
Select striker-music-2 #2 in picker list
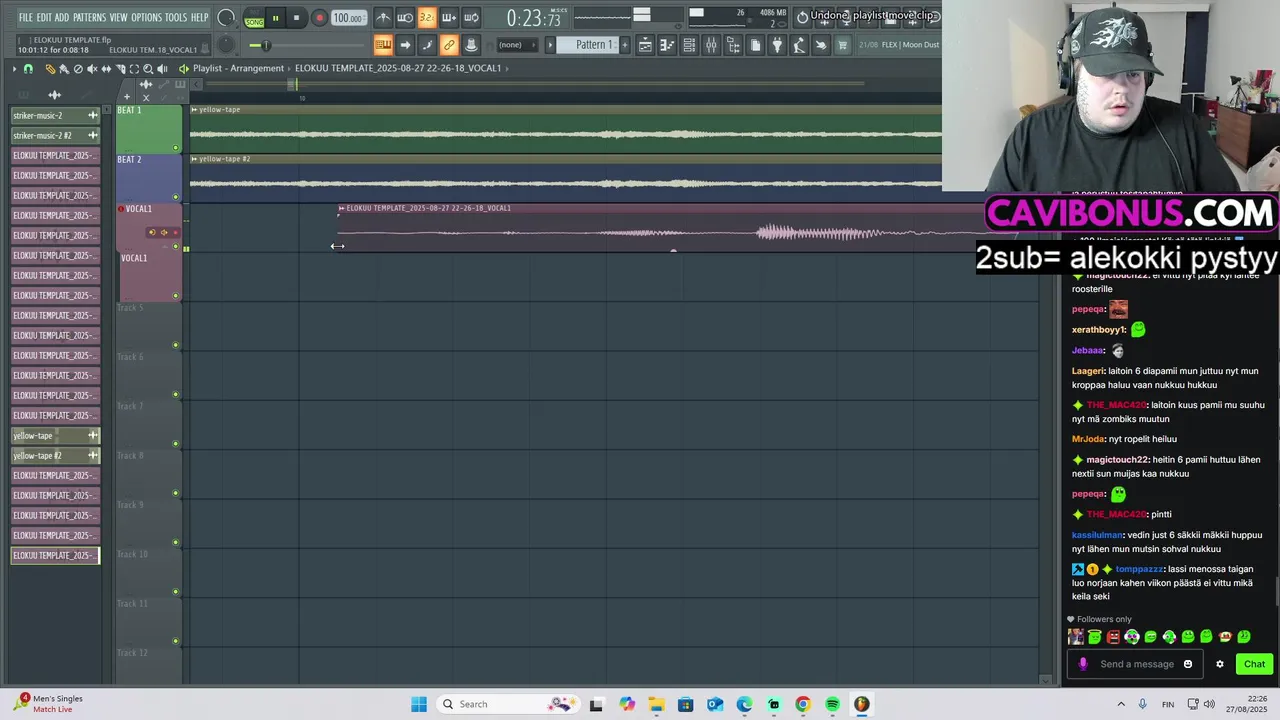55,135
